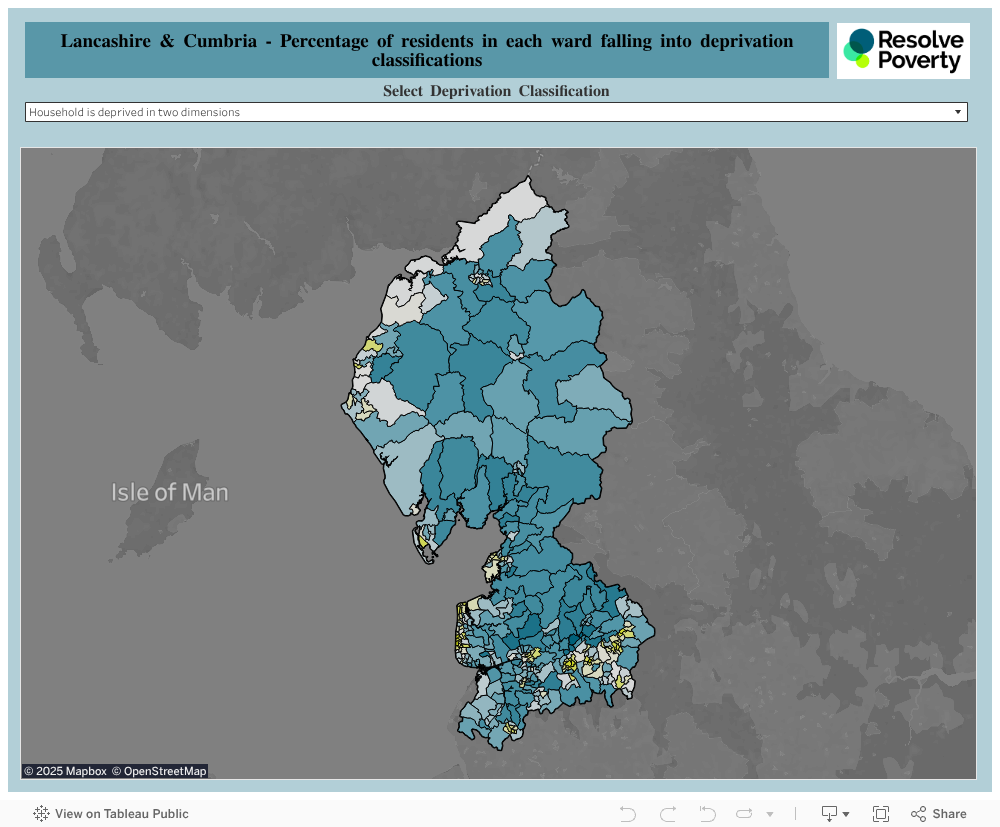Click the Resolve Poverty logo
The image size is (1000, 827).
[x=903, y=51]
